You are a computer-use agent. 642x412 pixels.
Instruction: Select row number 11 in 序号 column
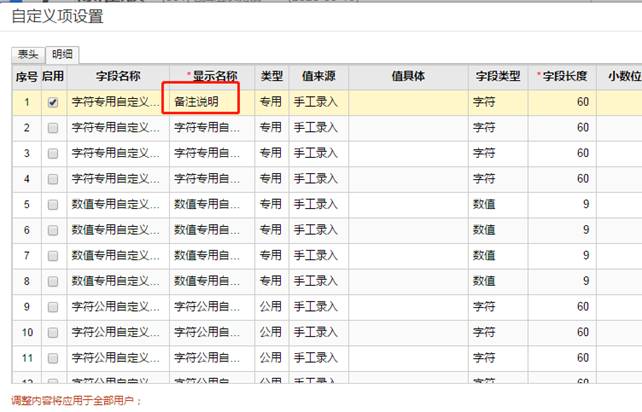coord(27,358)
